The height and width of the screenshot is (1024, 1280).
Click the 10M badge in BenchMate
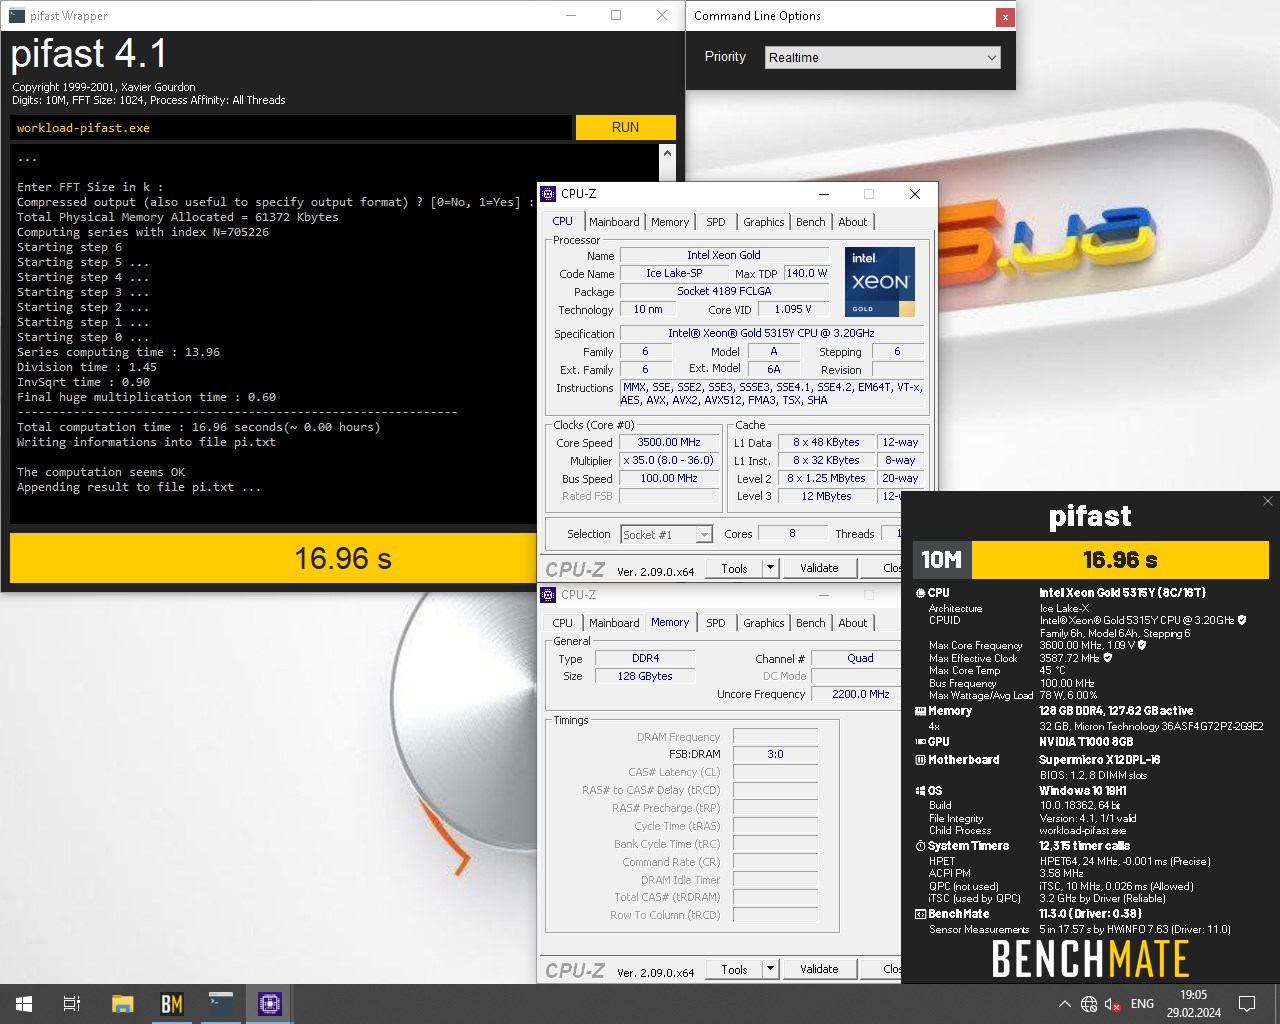click(x=941, y=560)
